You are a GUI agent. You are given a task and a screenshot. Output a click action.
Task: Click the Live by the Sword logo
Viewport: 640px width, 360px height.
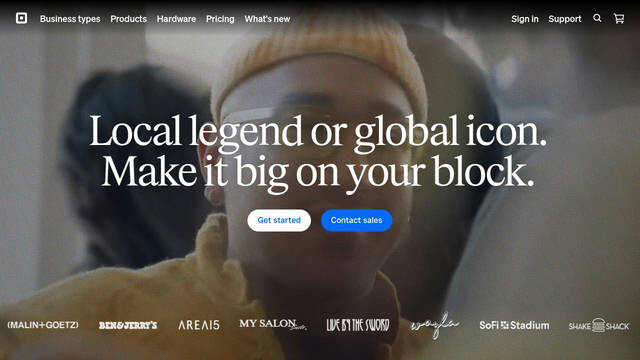pos(358,325)
